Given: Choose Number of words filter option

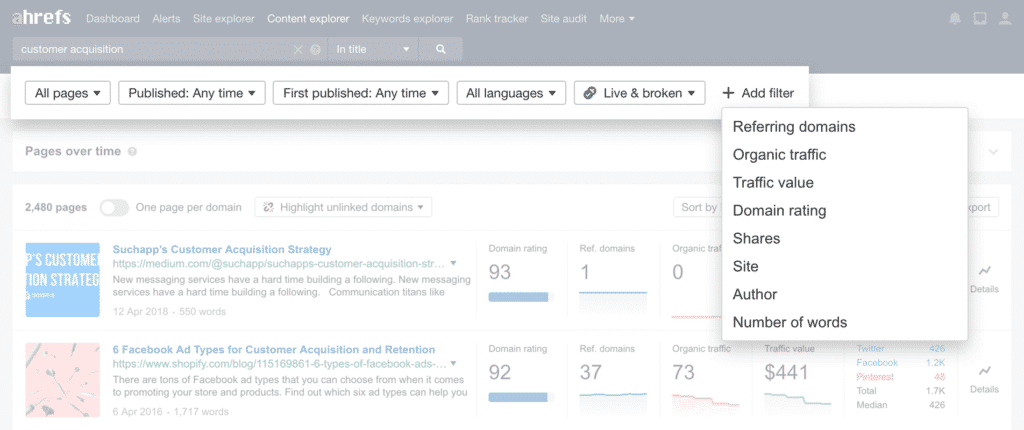Looking at the screenshot, I should (x=789, y=323).
